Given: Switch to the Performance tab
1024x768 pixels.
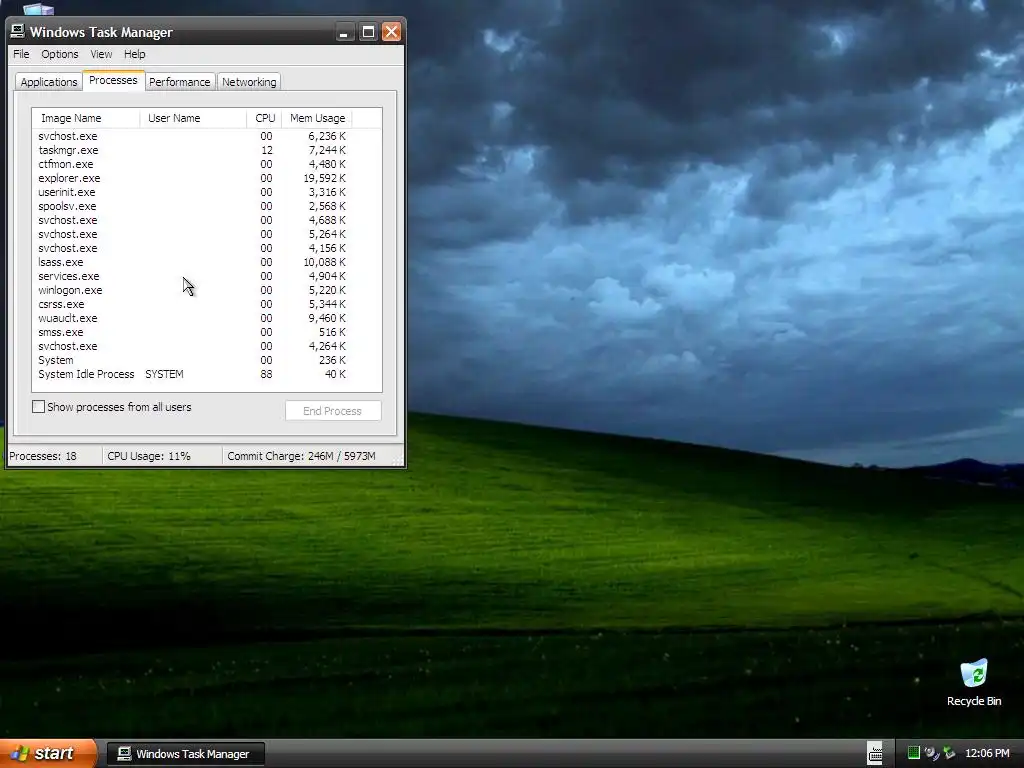Looking at the screenshot, I should tap(180, 82).
